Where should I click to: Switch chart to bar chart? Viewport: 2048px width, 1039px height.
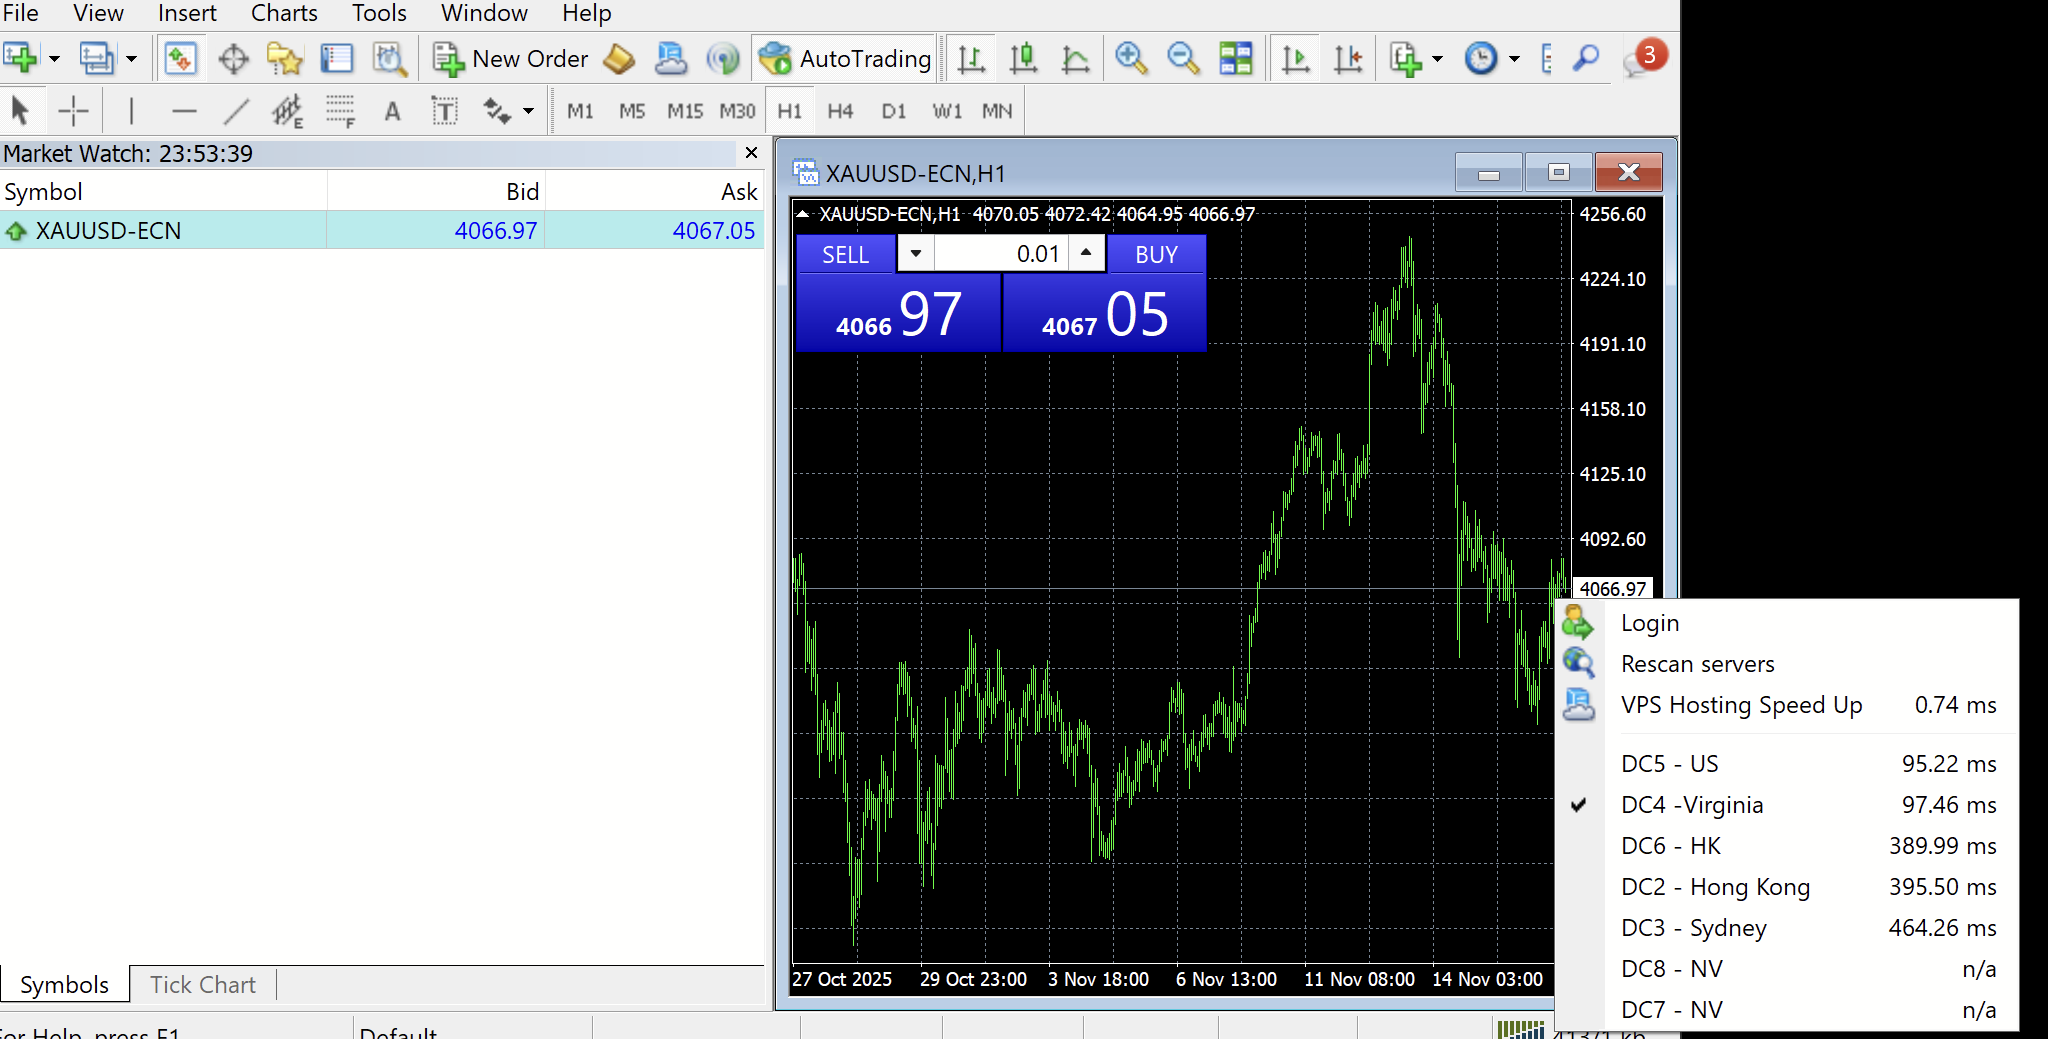point(971,58)
